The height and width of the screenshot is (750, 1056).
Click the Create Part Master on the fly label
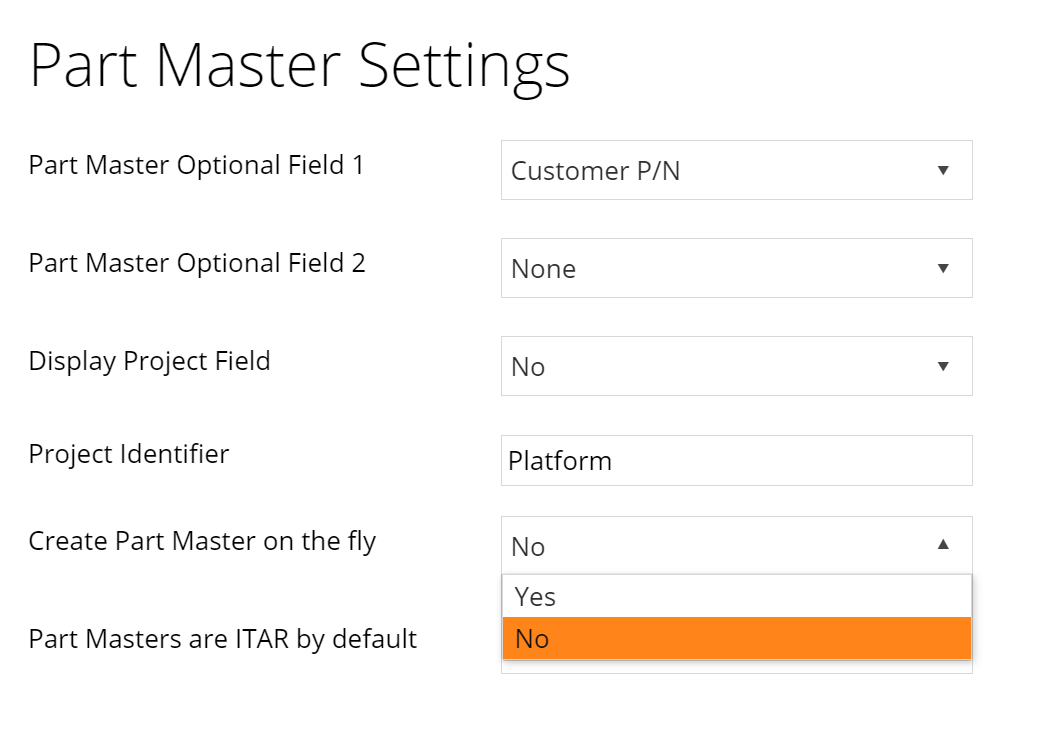[x=202, y=542]
